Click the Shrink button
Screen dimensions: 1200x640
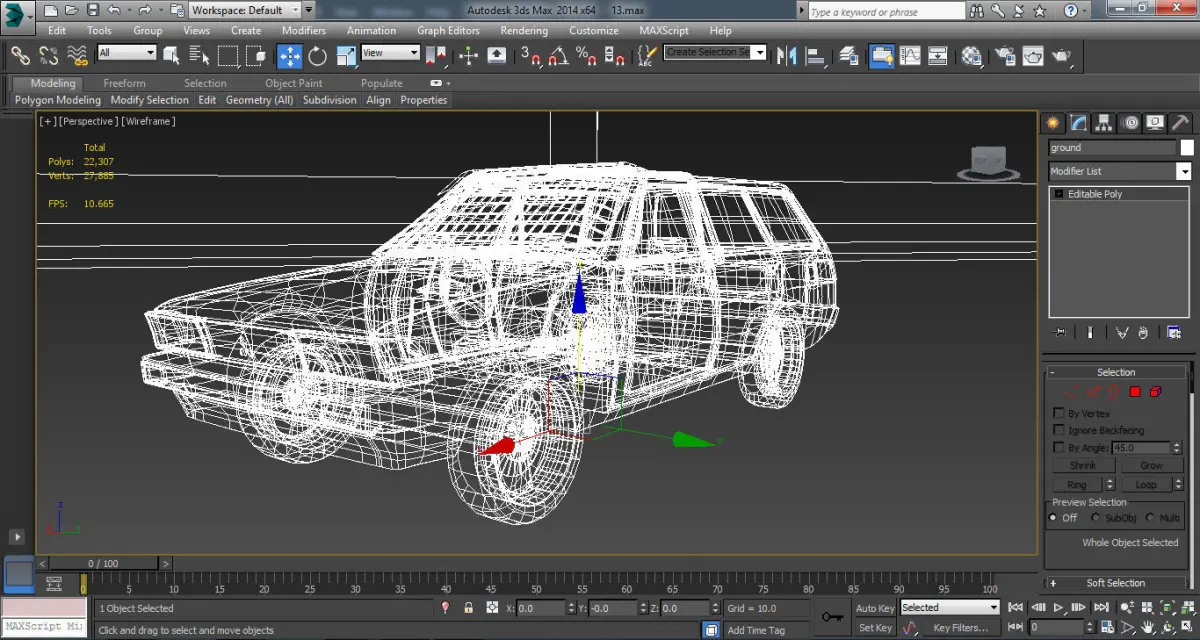(1083, 465)
